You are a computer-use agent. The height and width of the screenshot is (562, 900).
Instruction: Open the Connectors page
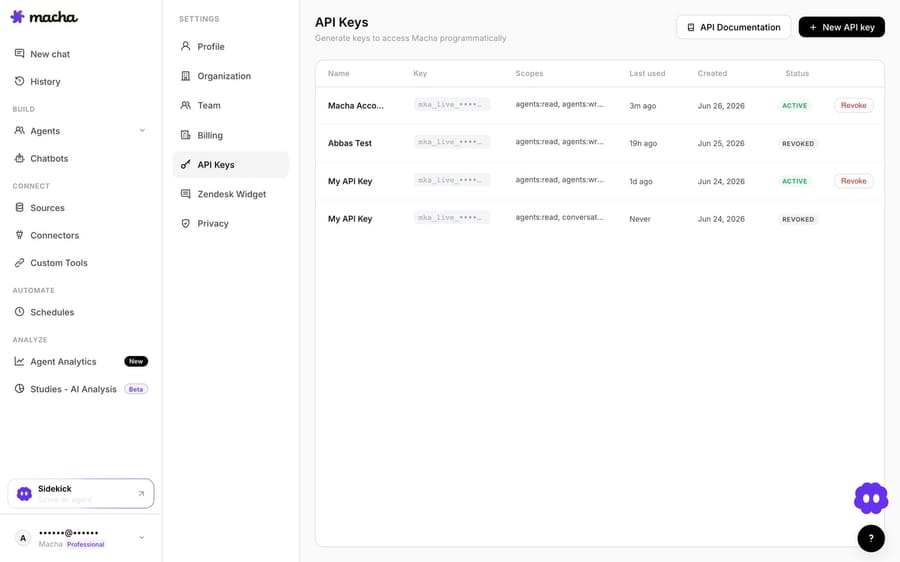tap(80, 235)
